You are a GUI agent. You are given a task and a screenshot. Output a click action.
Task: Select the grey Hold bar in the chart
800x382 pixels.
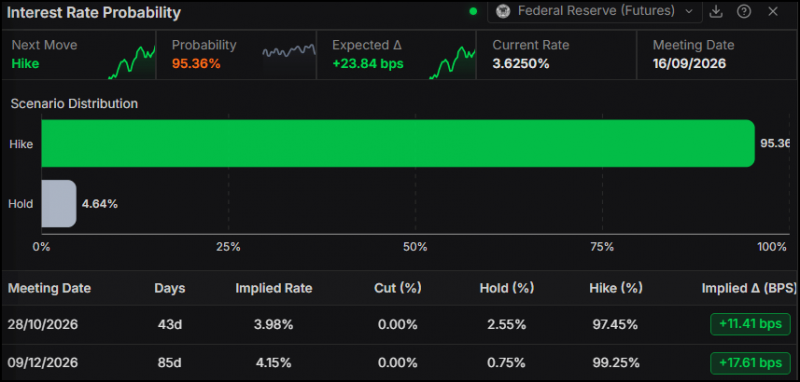click(59, 203)
